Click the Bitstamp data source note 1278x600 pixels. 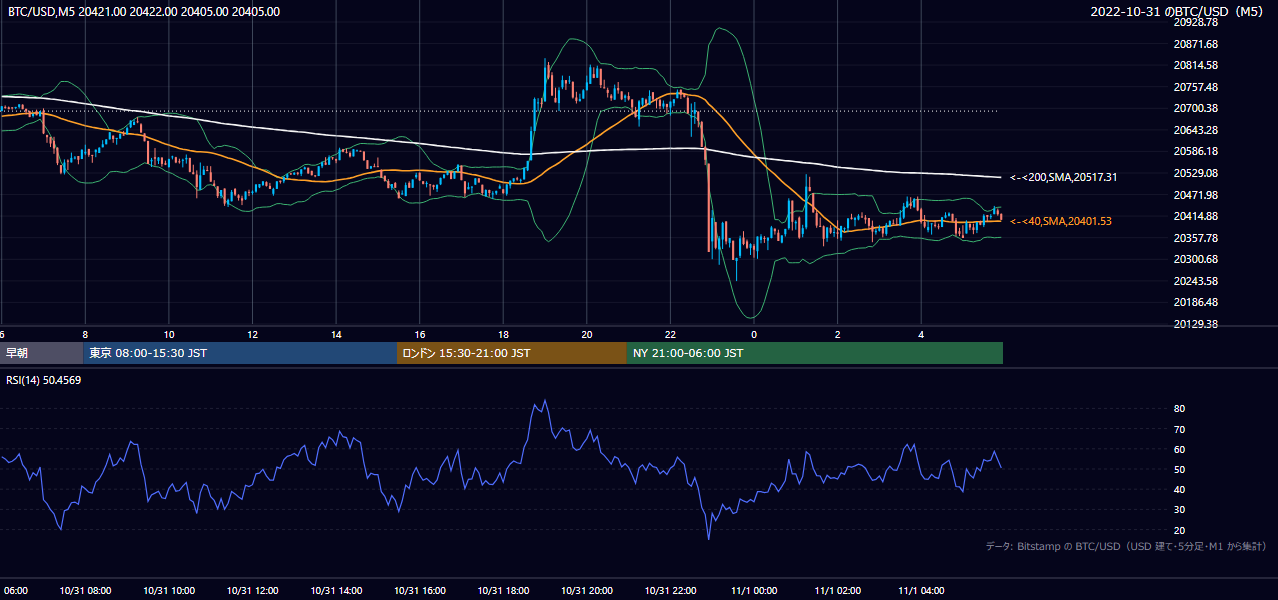pos(1126,546)
